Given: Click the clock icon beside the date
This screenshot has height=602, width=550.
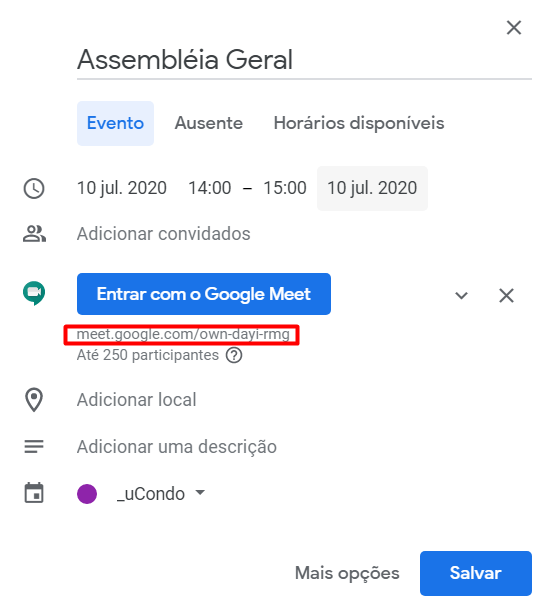Looking at the screenshot, I should click(34, 188).
